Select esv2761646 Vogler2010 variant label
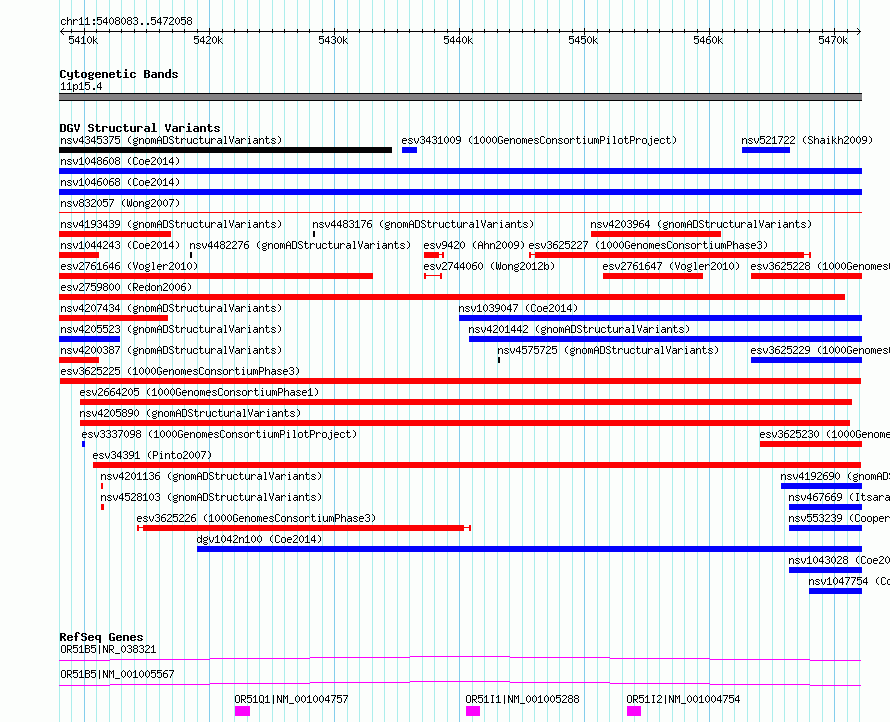 point(129,266)
